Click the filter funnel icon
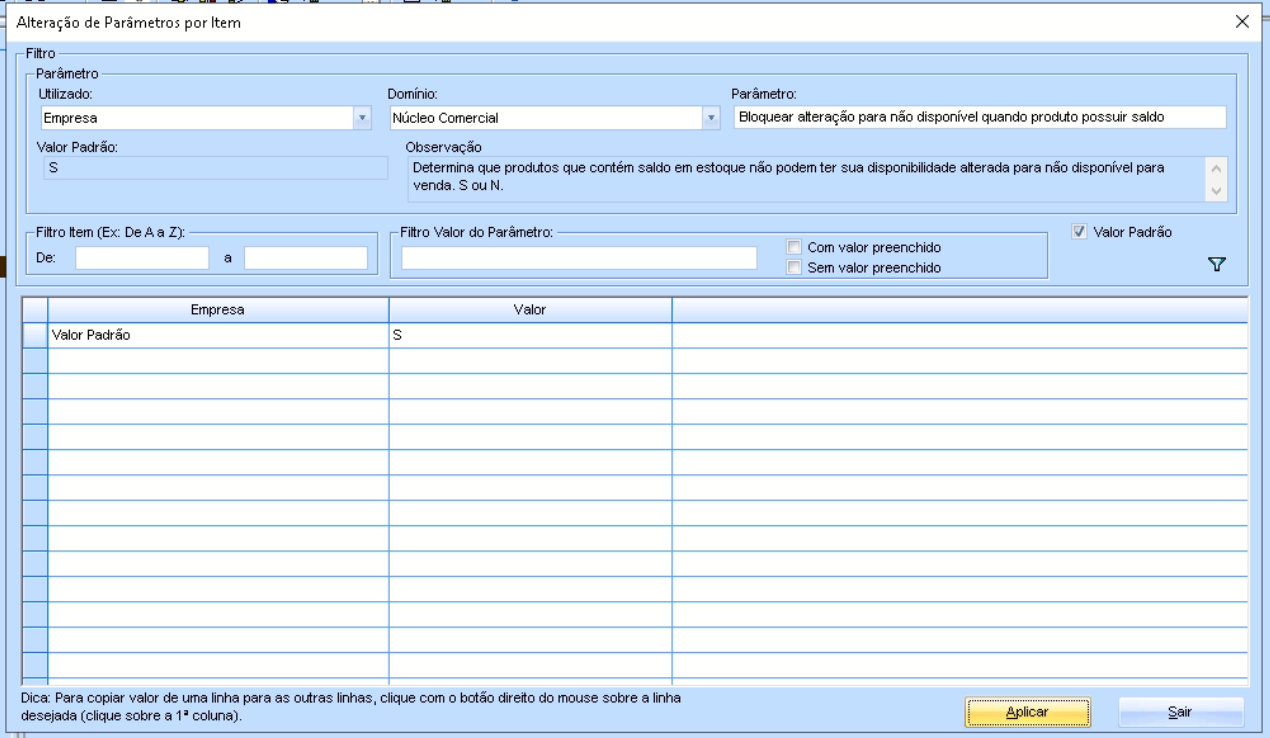This screenshot has height=738, width=1270. point(1216,264)
